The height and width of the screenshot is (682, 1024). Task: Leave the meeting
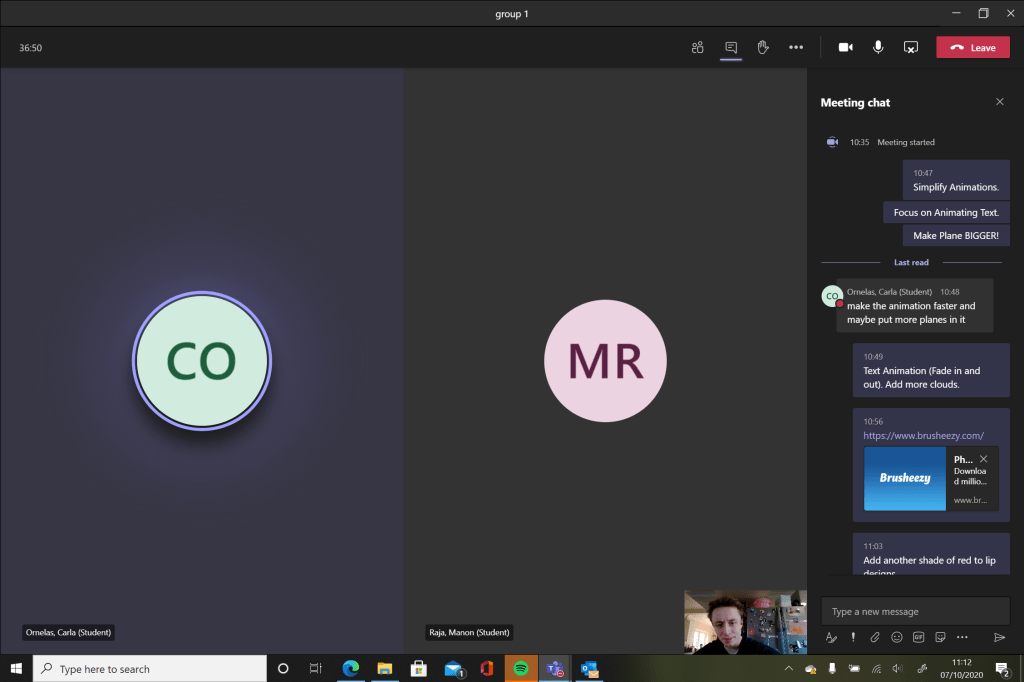pos(972,47)
